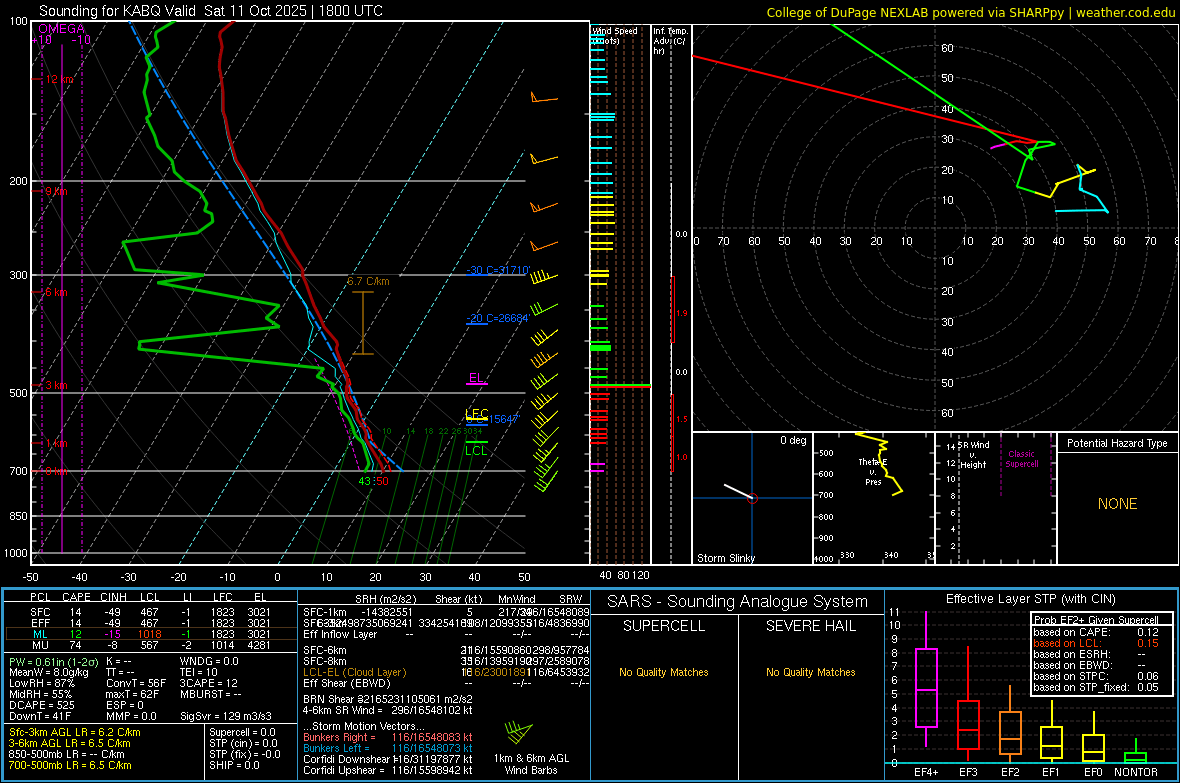Click the 6.7 C/km lapse rate bracket

coord(362,322)
